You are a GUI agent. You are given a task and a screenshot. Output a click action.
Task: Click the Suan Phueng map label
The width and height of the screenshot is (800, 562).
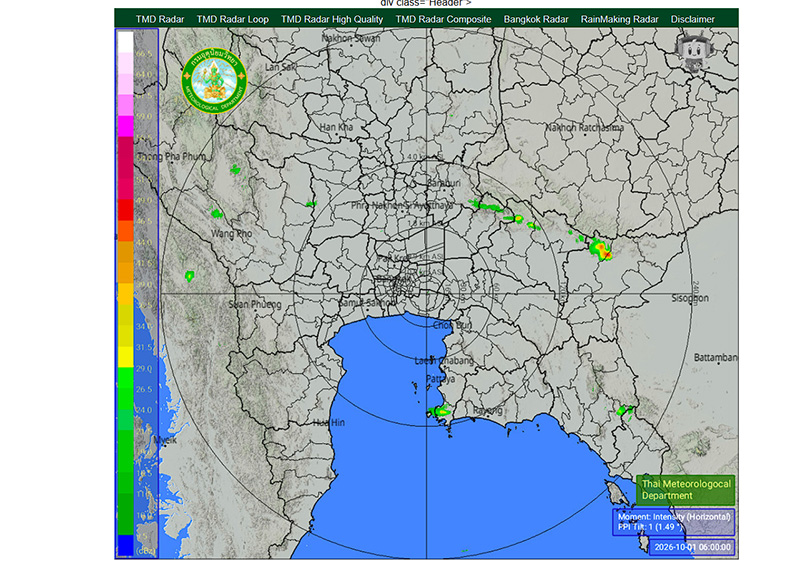click(x=255, y=304)
